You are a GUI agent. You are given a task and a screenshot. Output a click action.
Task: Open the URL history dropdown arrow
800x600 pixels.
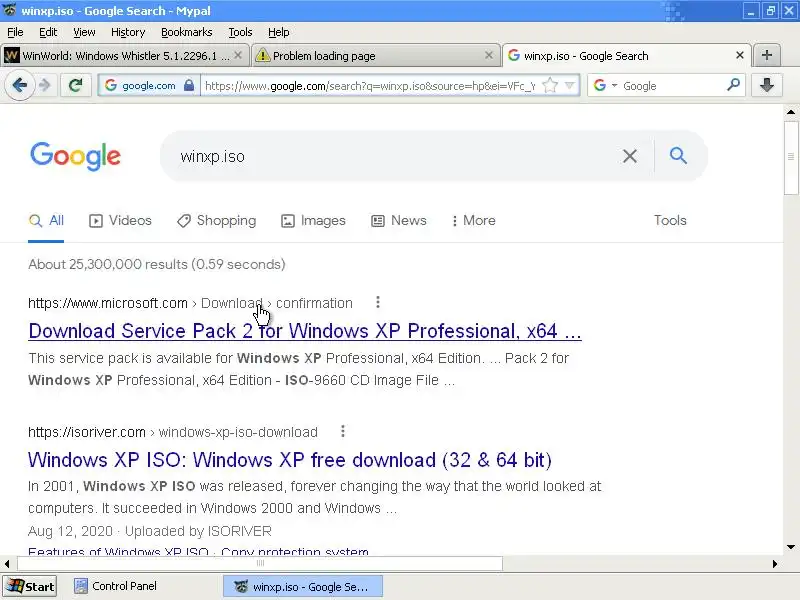(x=570, y=85)
